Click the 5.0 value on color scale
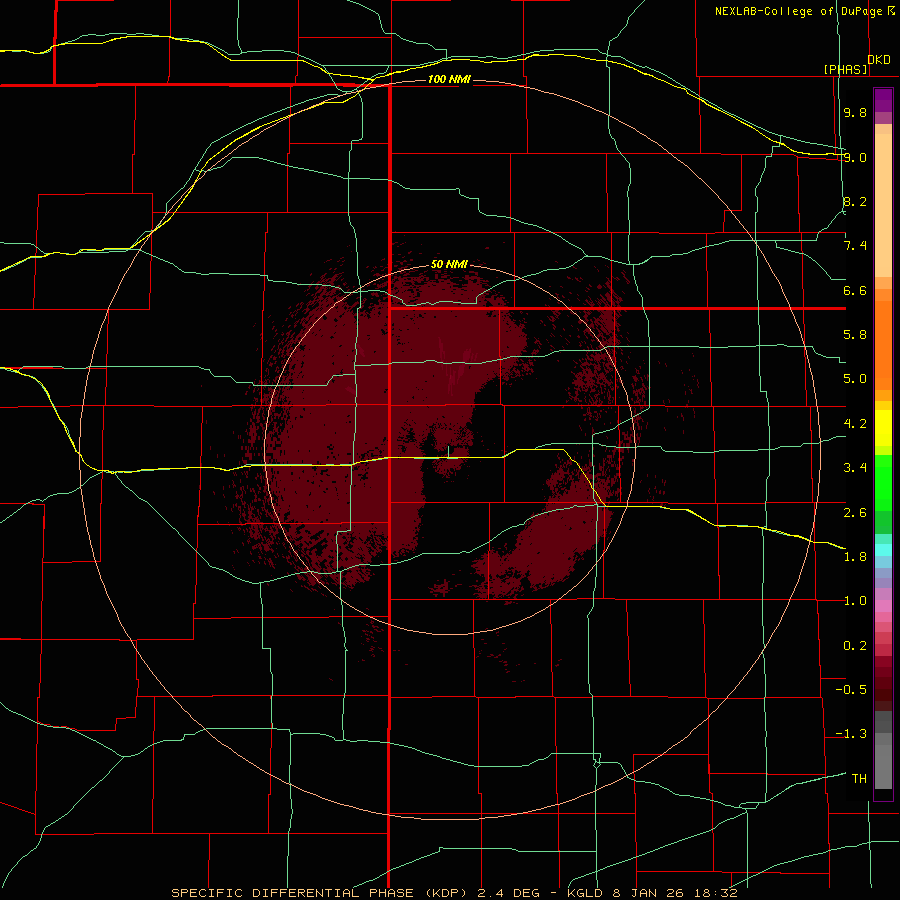This screenshot has height=900, width=900. coord(855,379)
